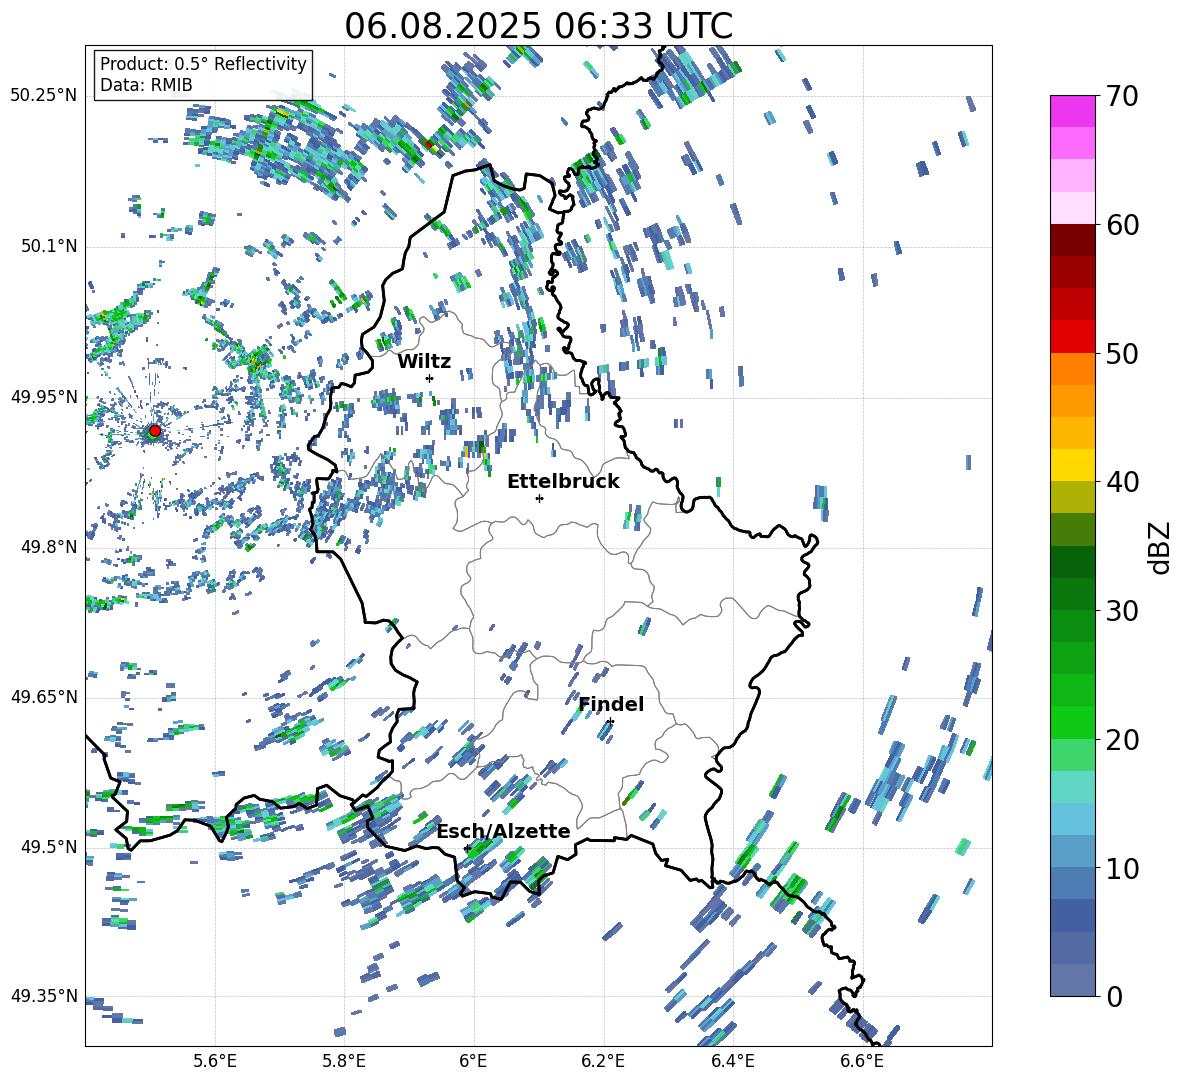Click the colorbar 10 tick label

coord(1122,869)
